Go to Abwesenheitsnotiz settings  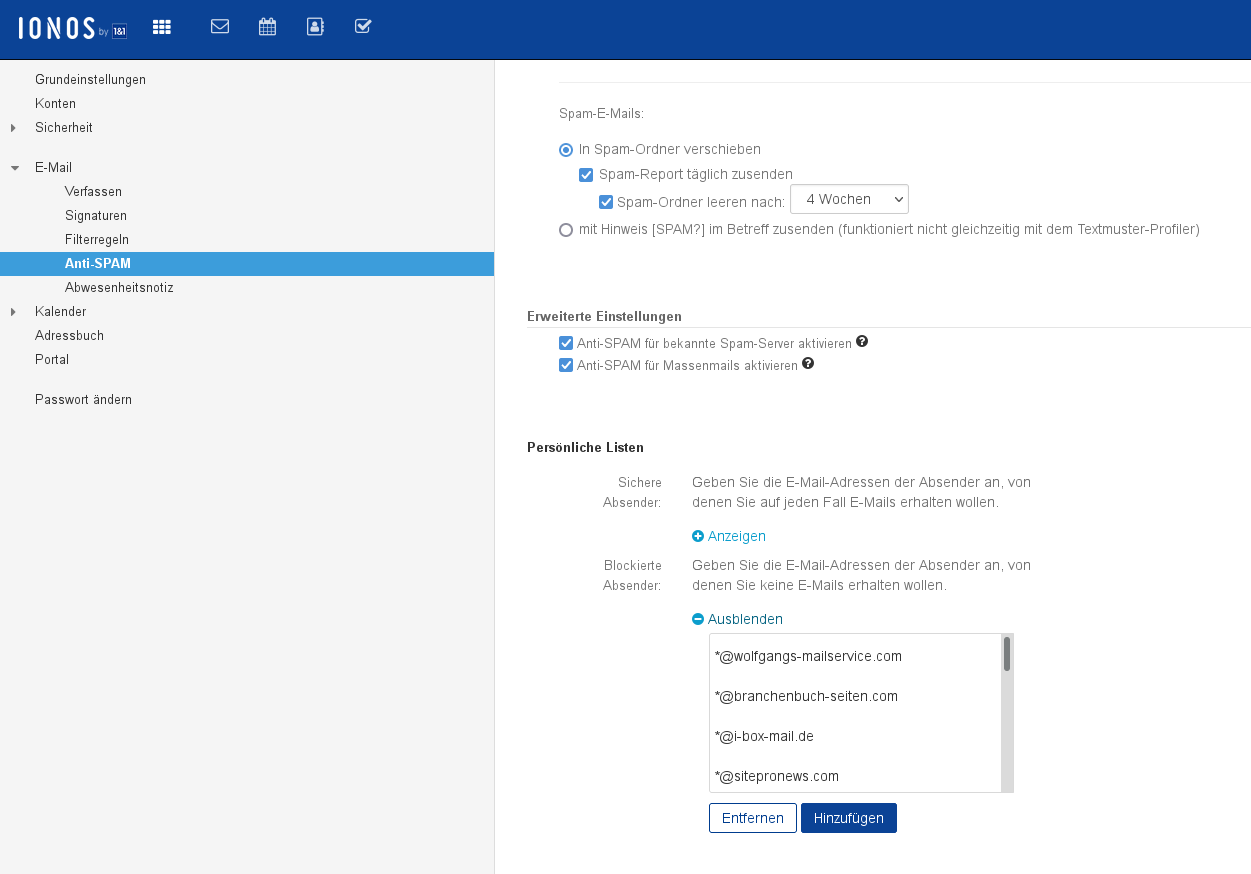click(x=119, y=288)
